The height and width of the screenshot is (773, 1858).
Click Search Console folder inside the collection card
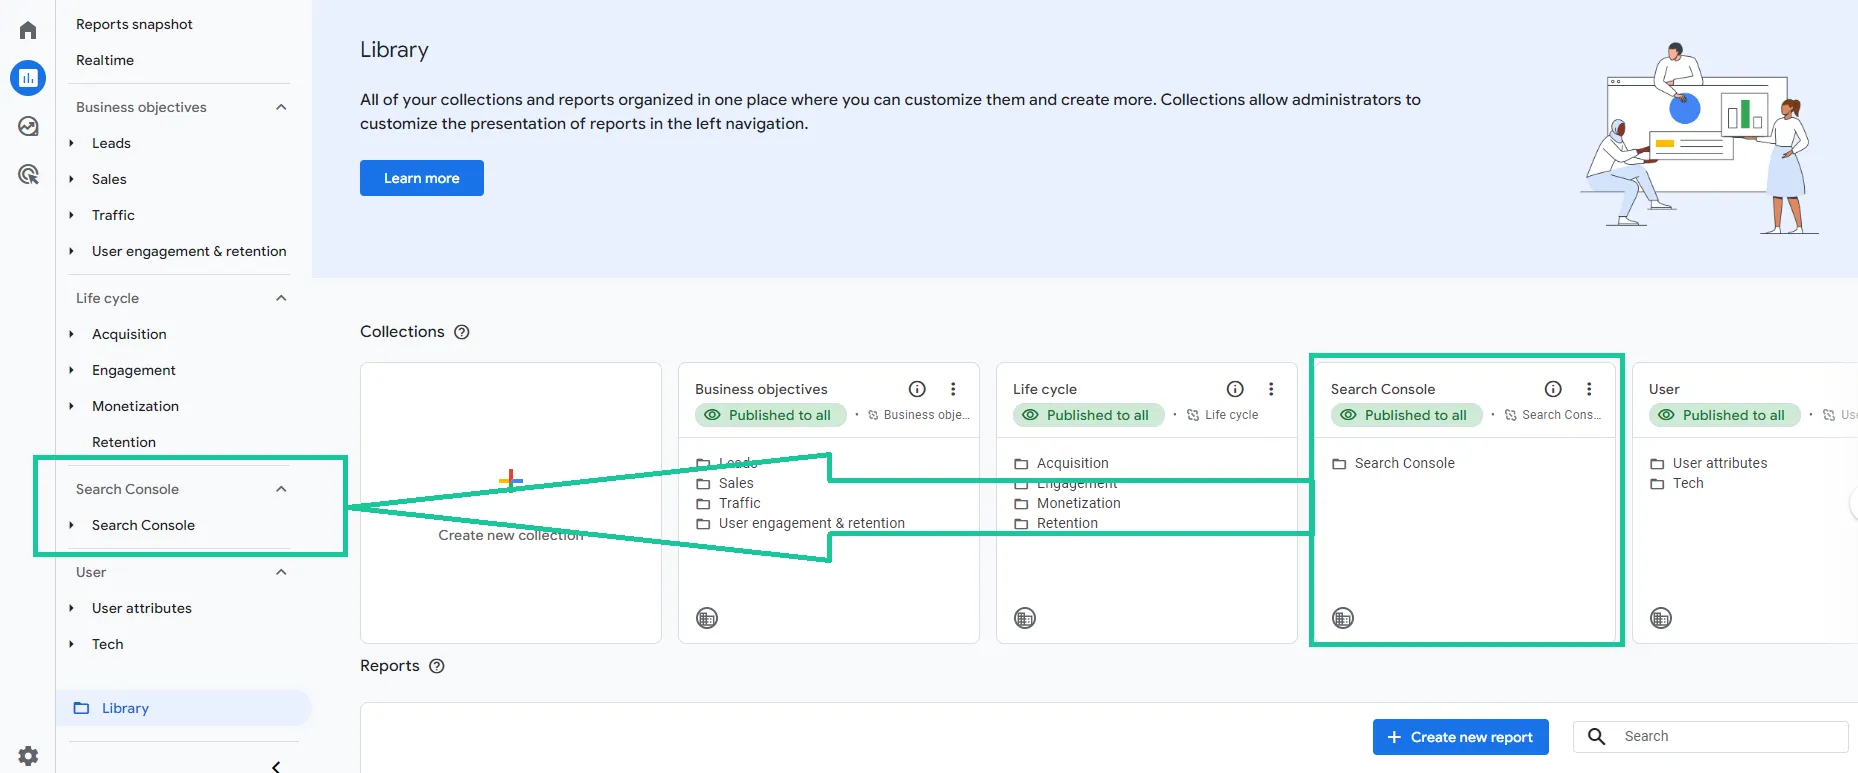1394,463
